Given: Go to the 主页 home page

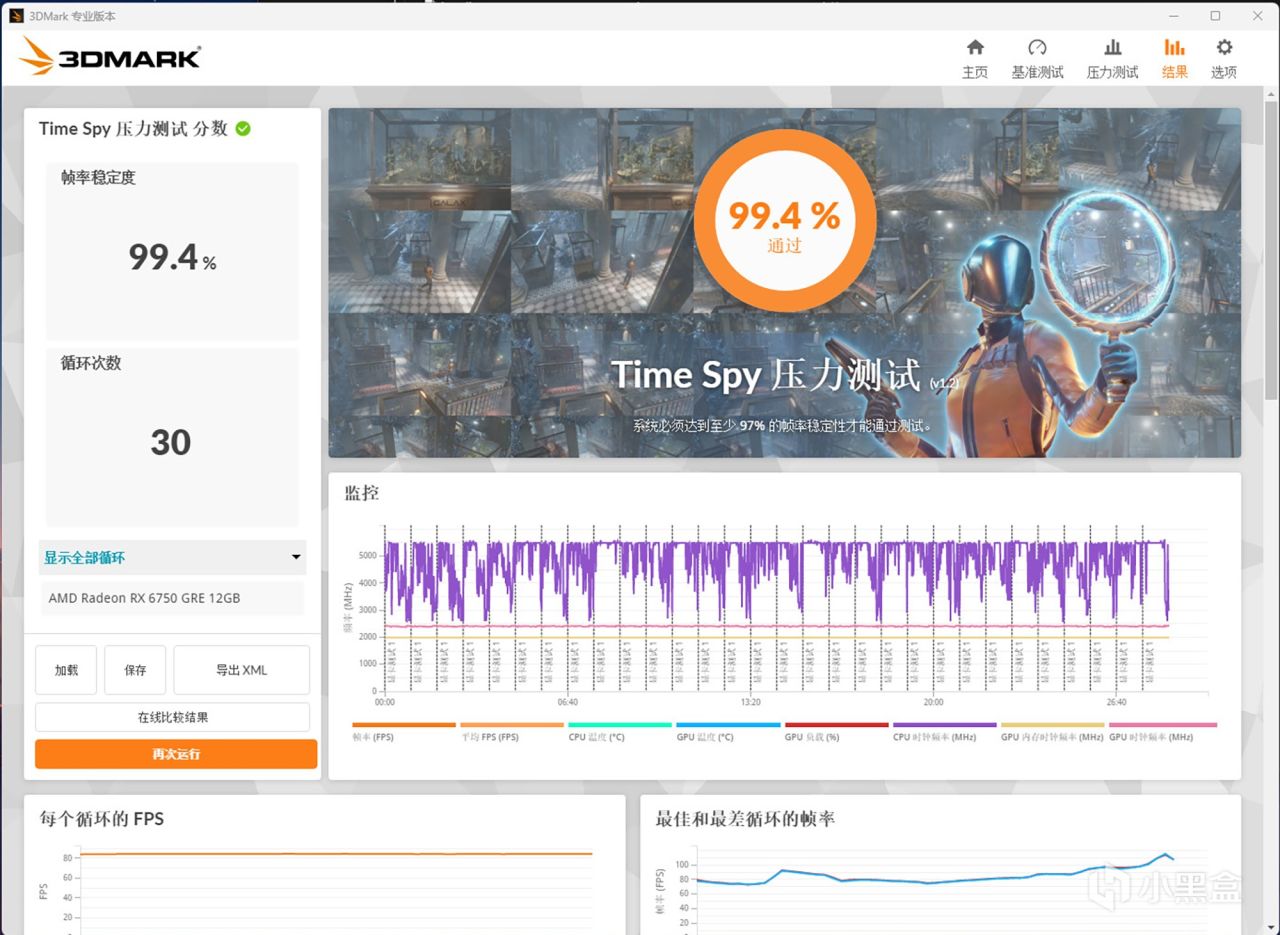Looking at the screenshot, I should [x=975, y=59].
